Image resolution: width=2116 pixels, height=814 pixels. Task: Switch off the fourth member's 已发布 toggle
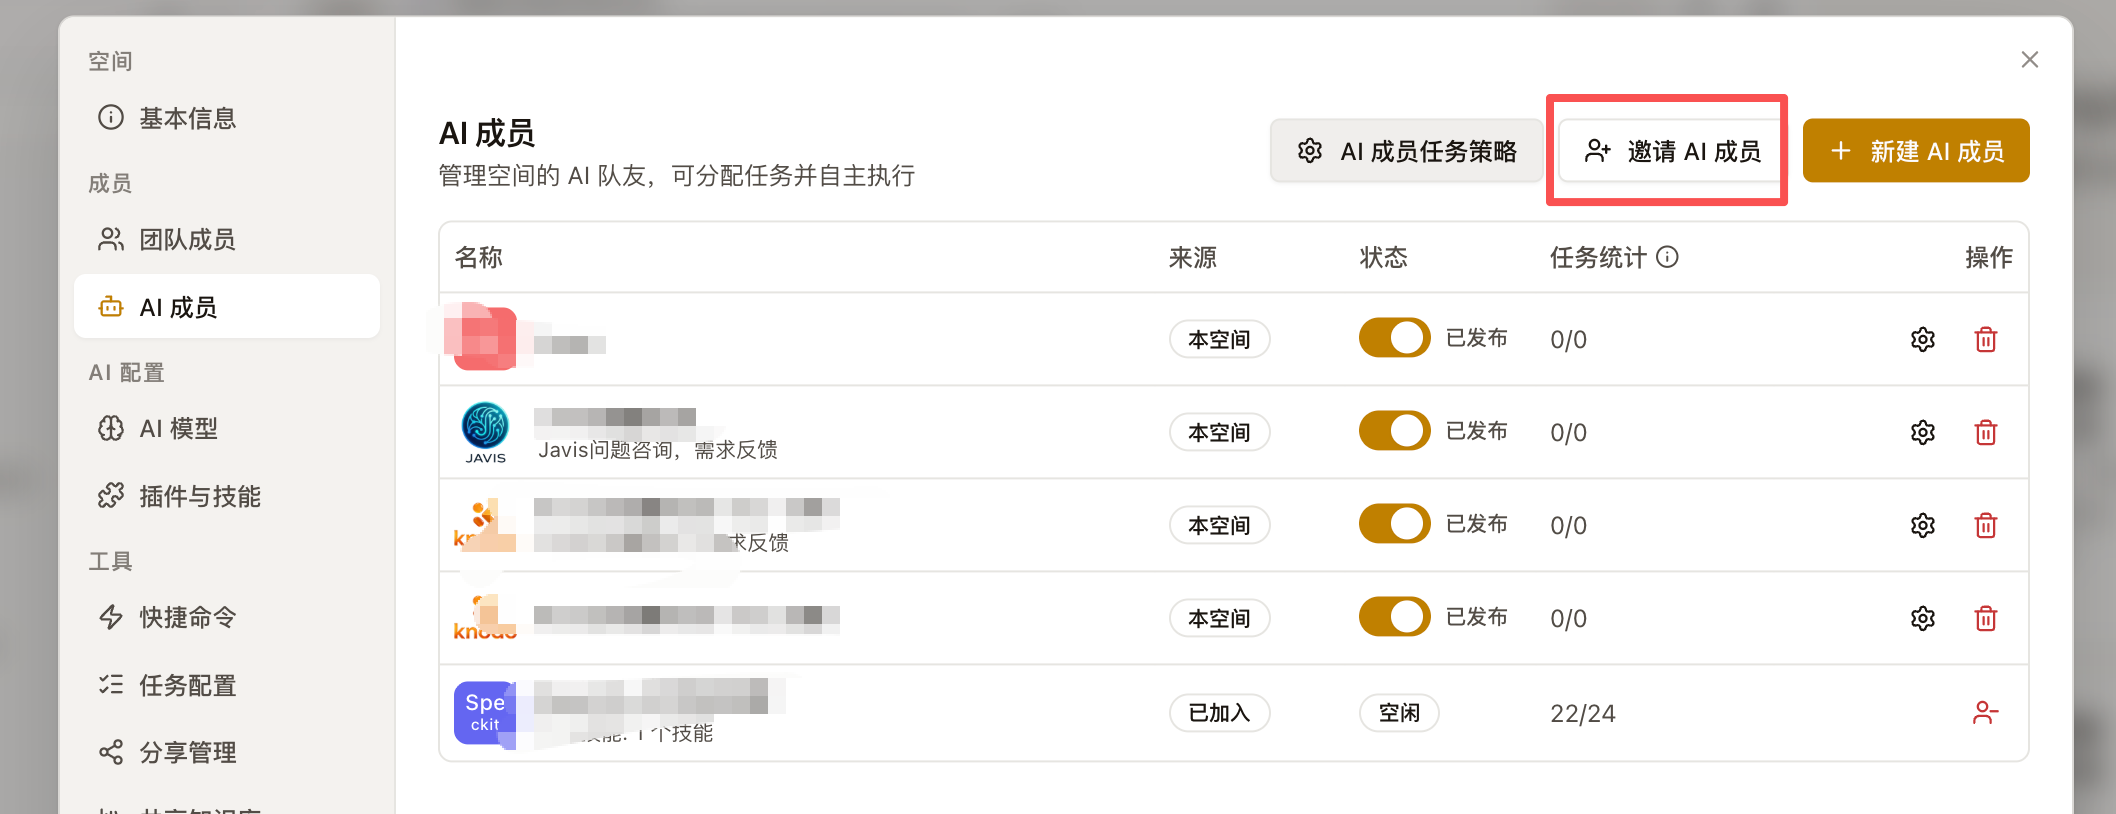(1394, 617)
